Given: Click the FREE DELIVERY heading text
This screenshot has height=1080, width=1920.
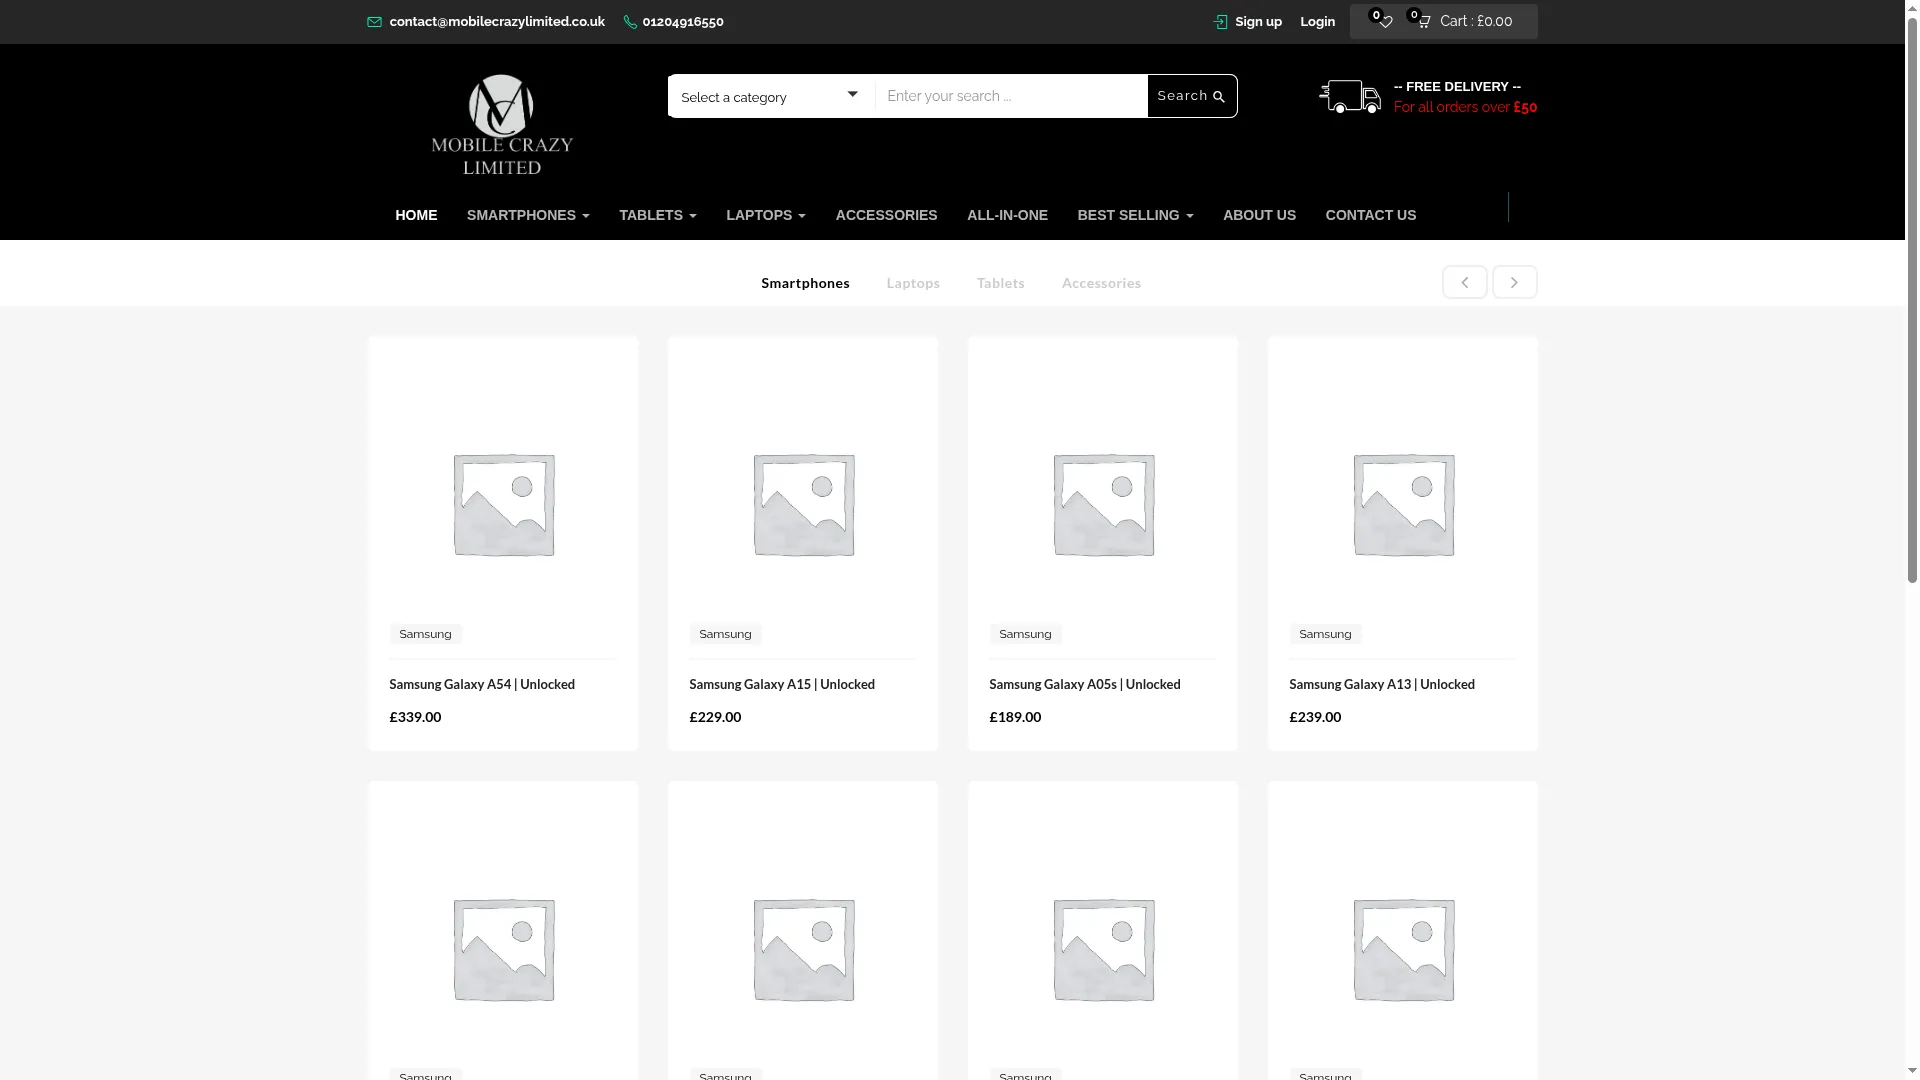Looking at the screenshot, I should click(1457, 87).
